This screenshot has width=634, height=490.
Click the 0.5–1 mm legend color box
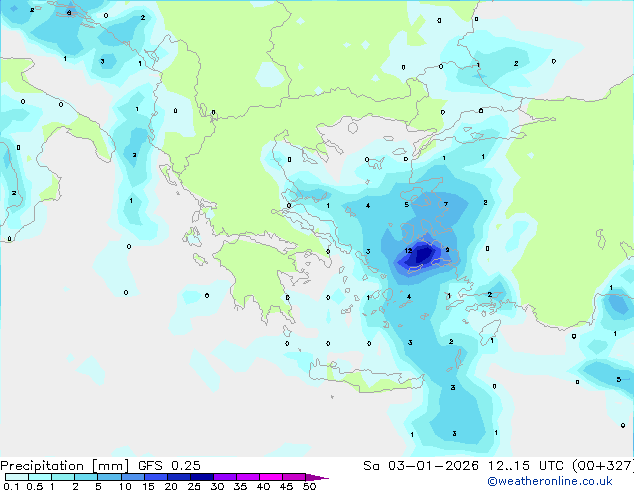tap(40, 477)
